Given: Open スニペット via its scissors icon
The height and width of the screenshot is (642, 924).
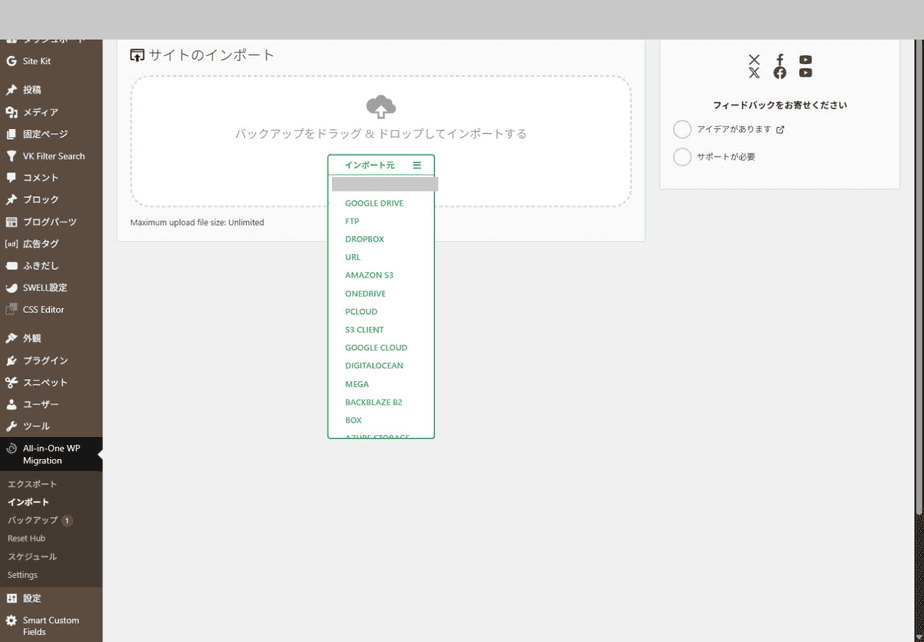Looking at the screenshot, I should (x=11, y=382).
